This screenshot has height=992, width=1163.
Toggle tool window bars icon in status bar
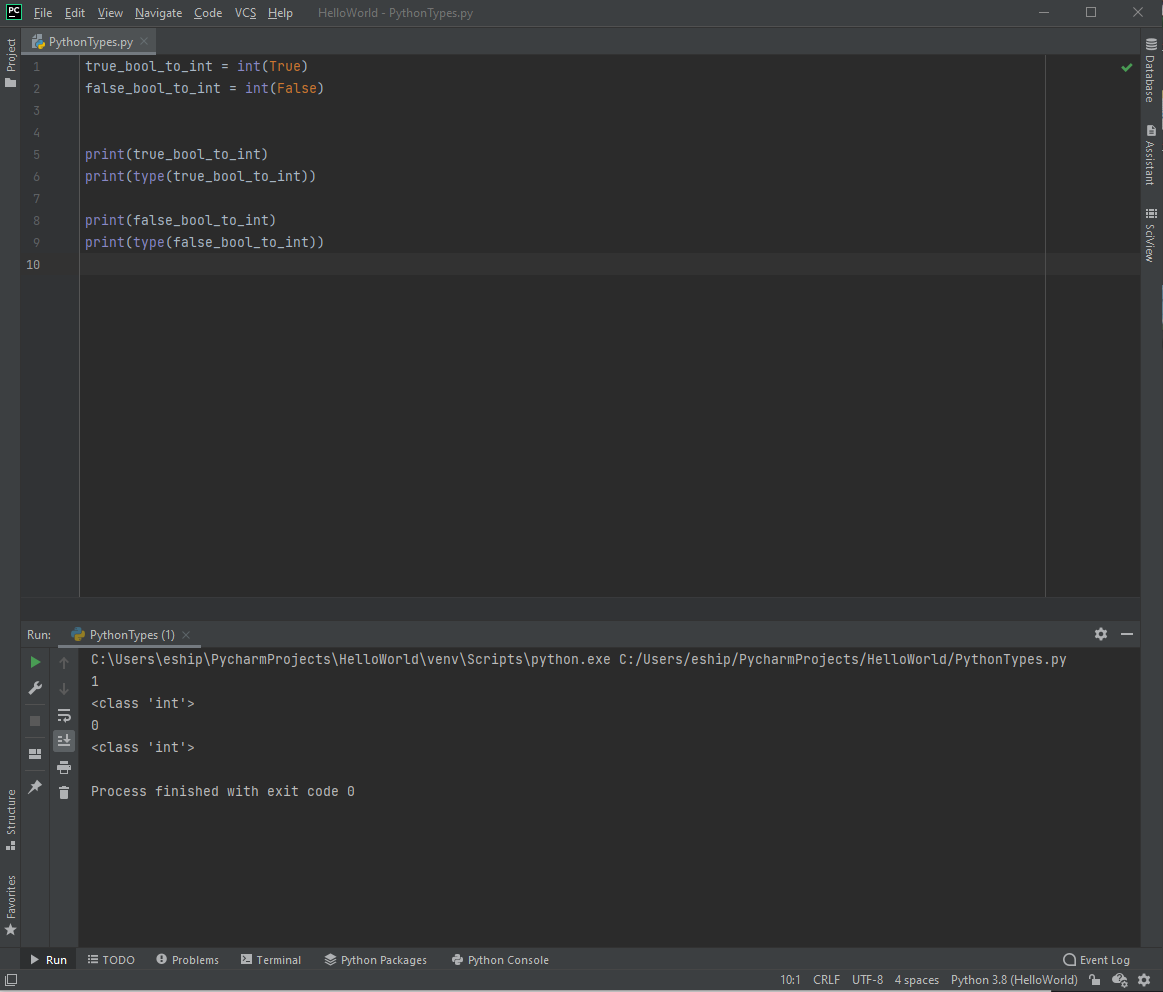11,980
